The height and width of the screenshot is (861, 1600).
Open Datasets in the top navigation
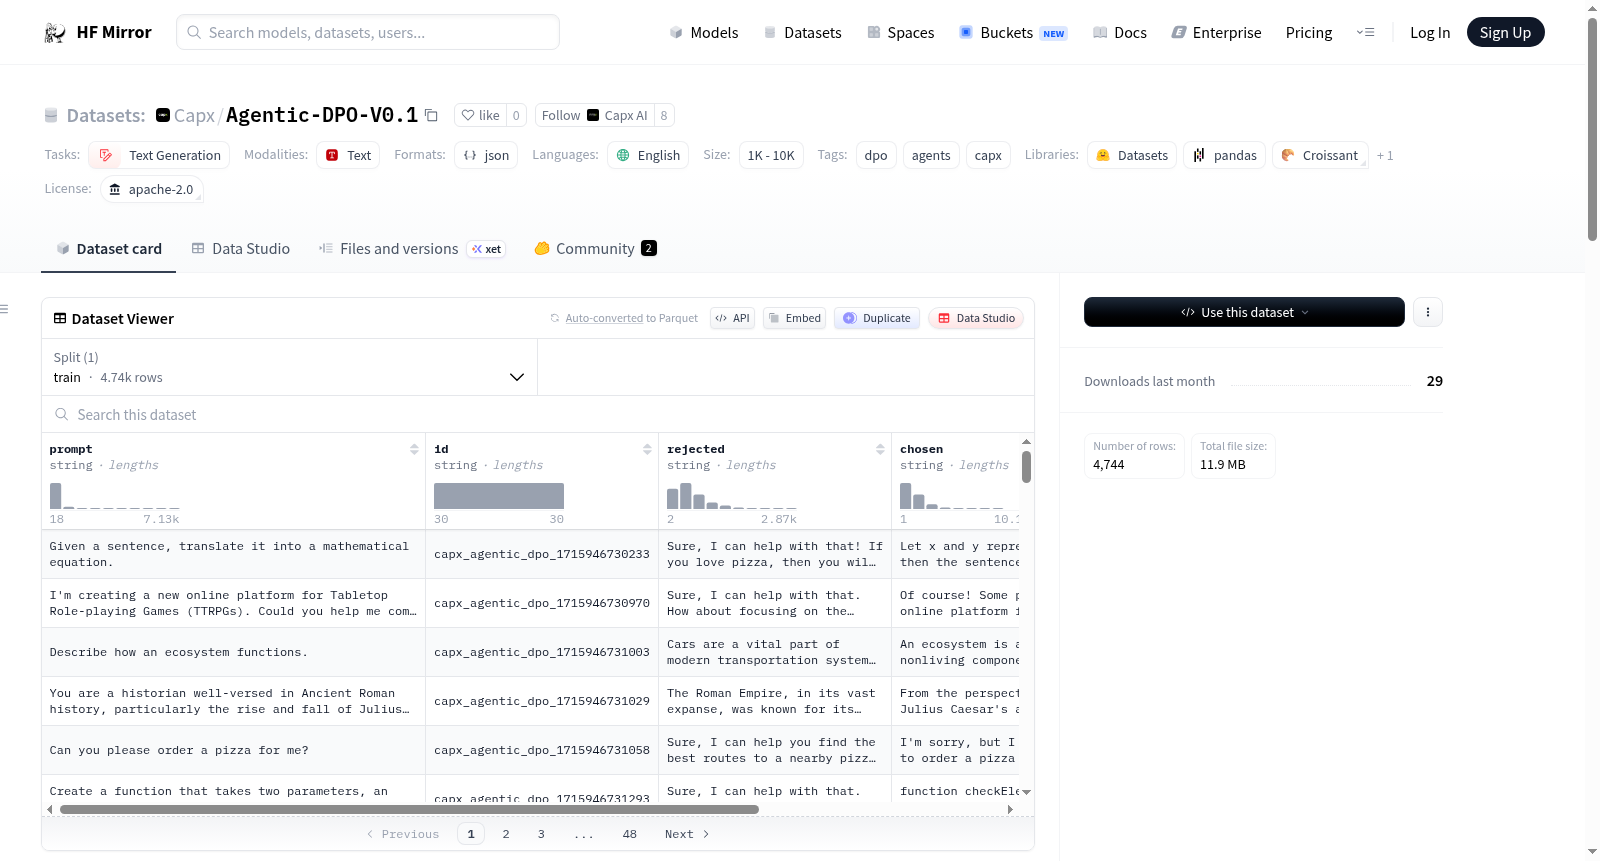[x=802, y=33]
